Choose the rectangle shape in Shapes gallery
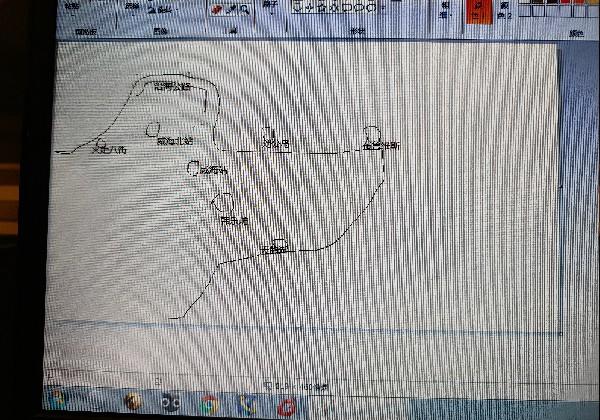This screenshot has width=600, height=420. pyautogui.click(x=347, y=6)
